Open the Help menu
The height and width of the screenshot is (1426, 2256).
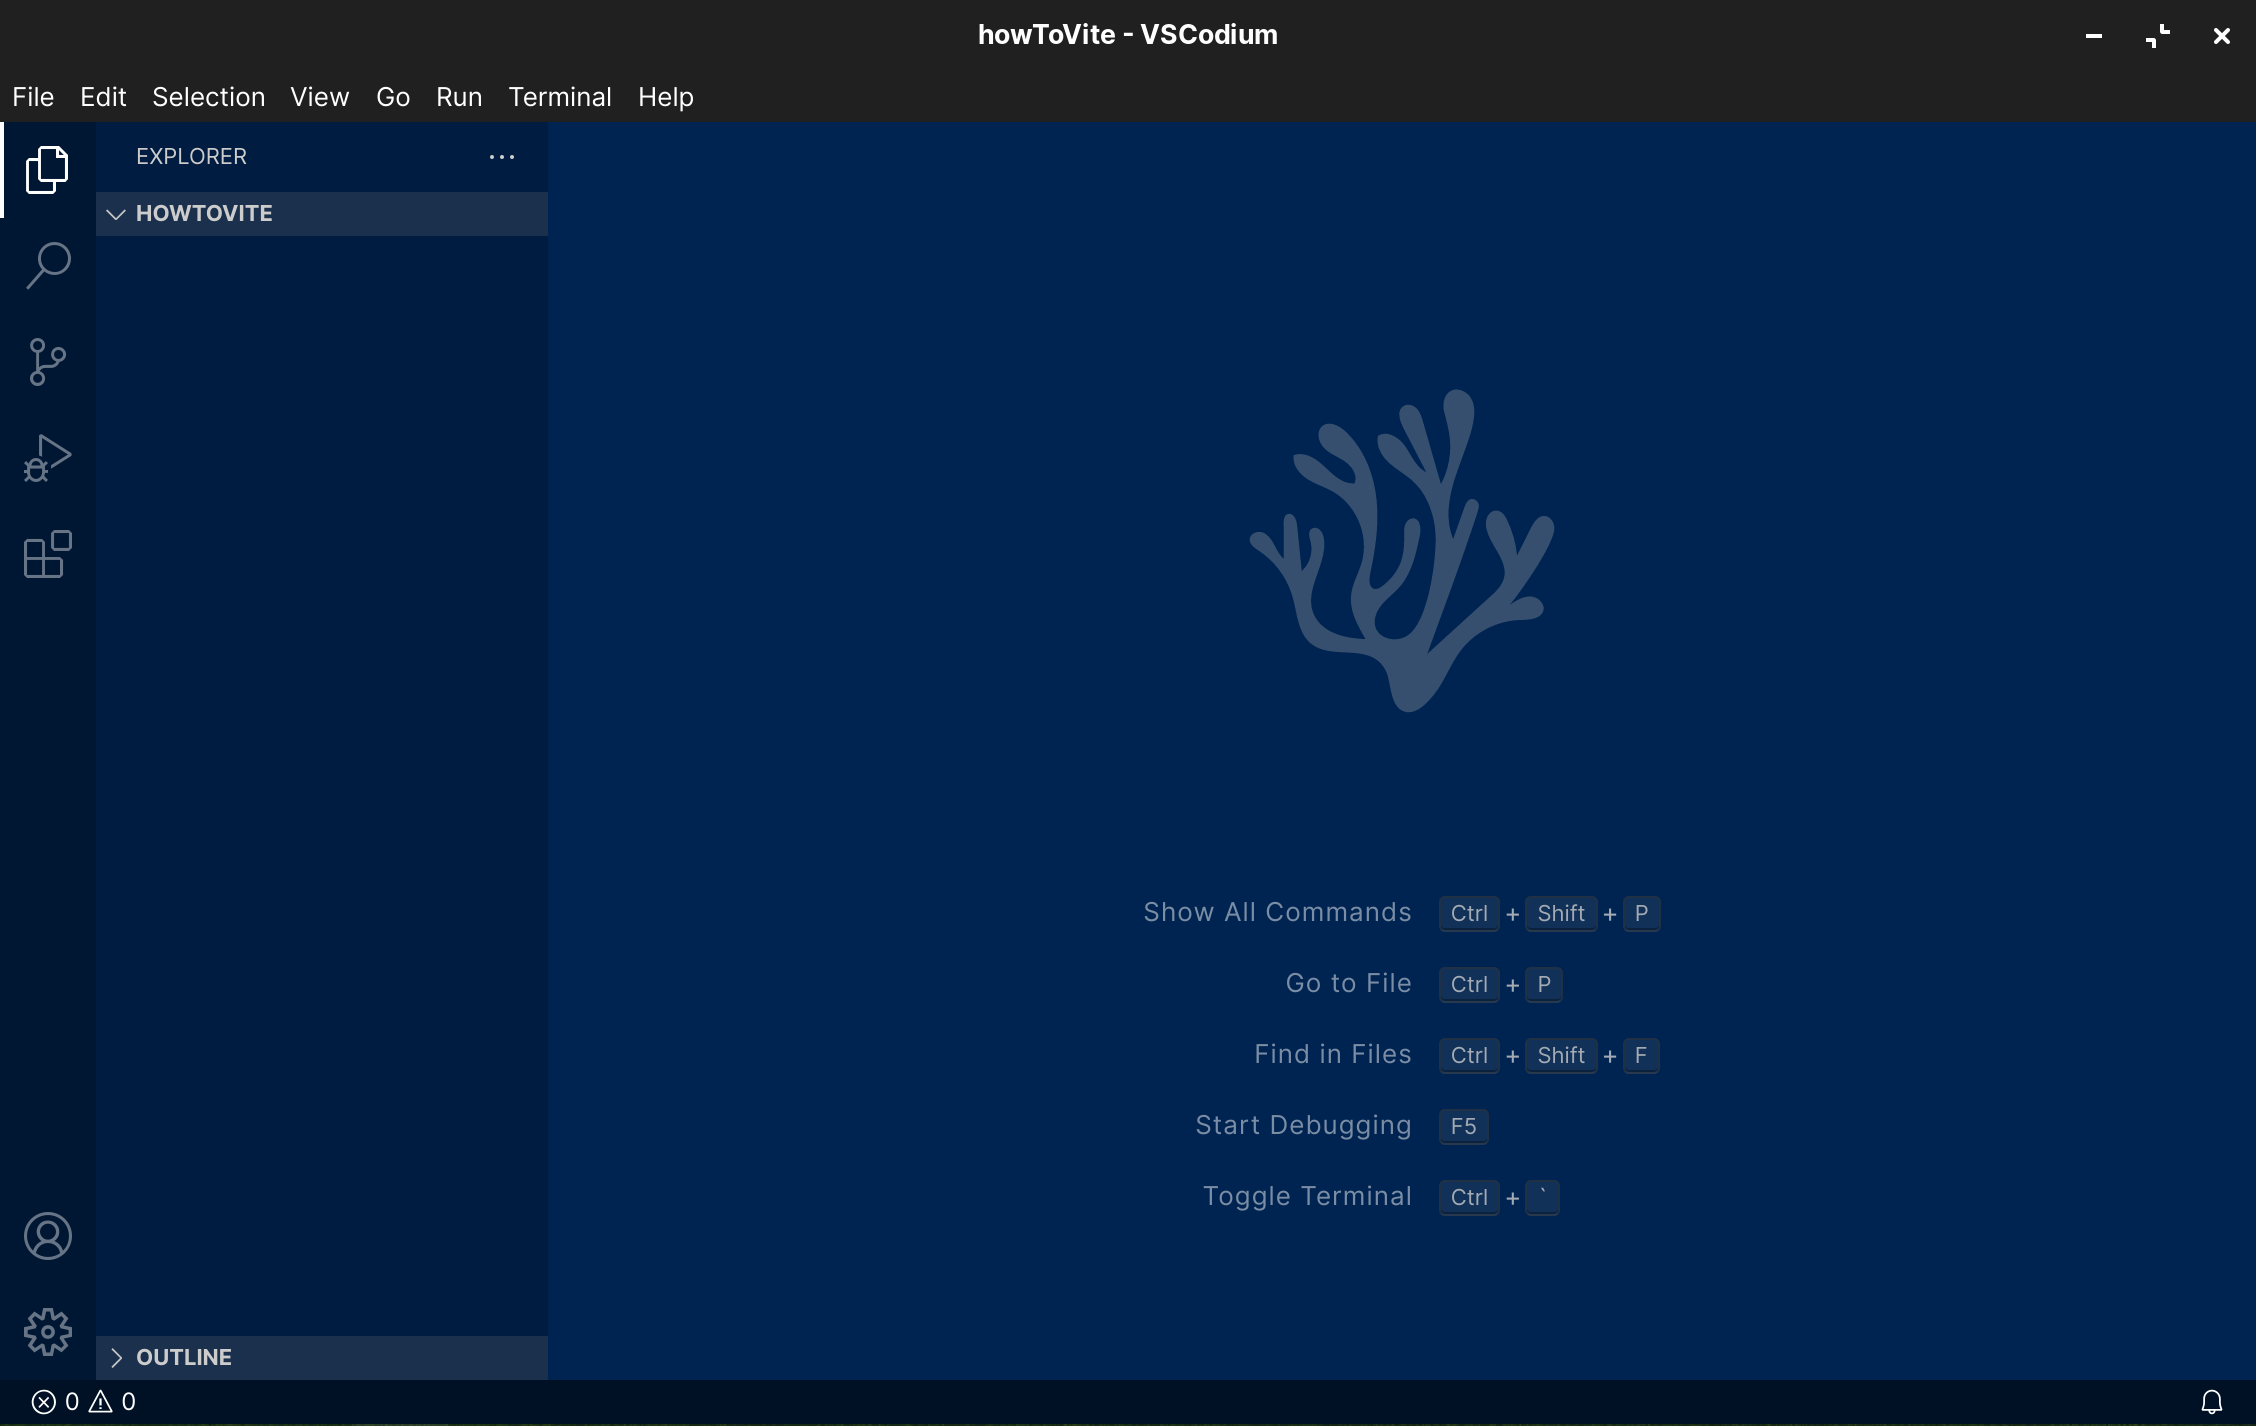click(x=666, y=97)
